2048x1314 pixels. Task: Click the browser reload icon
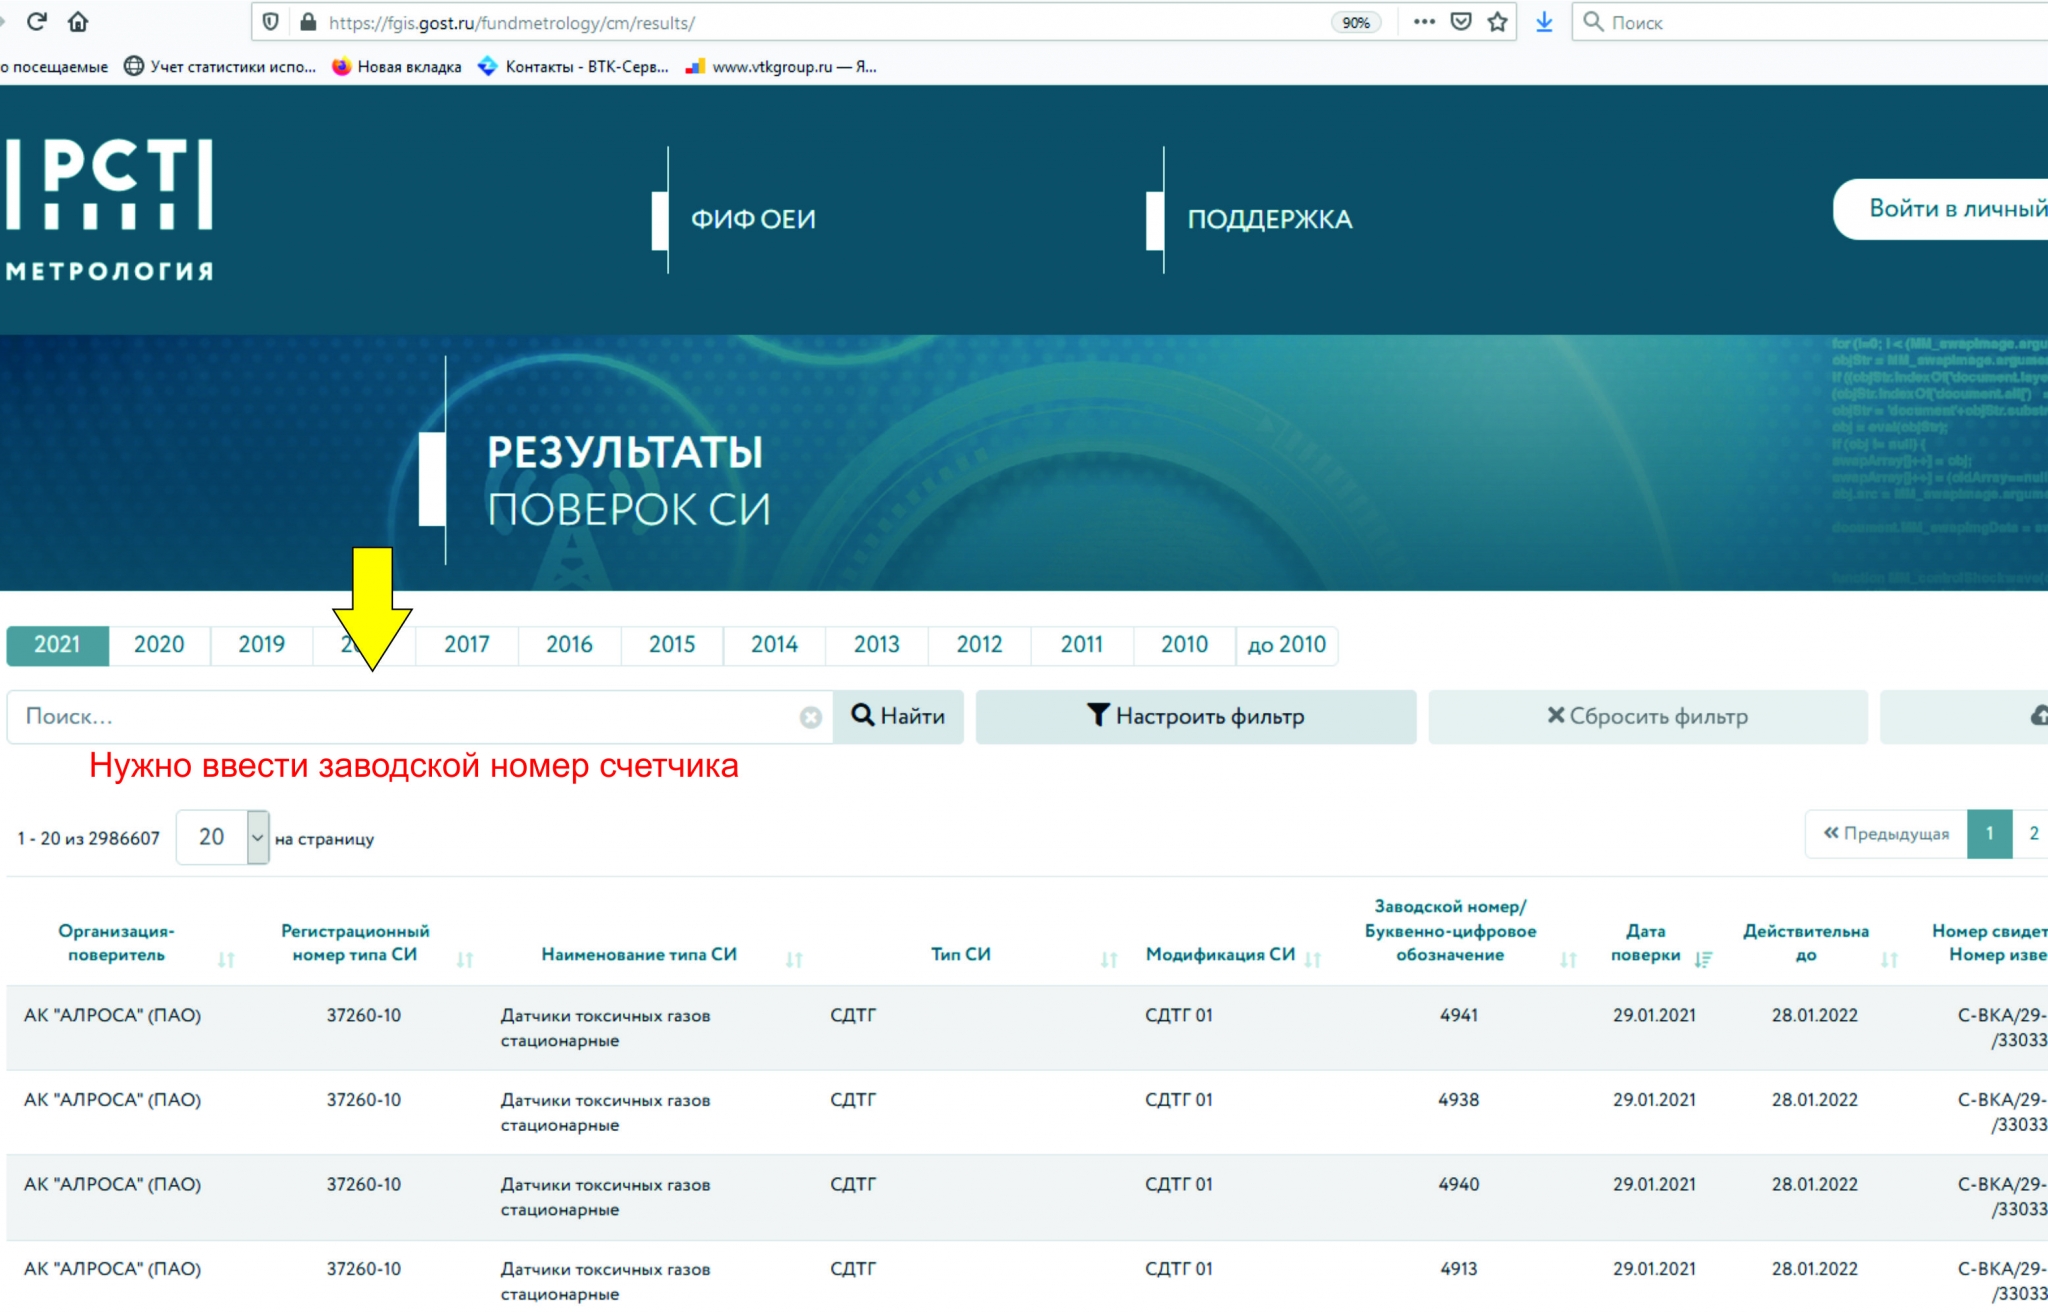pyautogui.click(x=37, y=22)
